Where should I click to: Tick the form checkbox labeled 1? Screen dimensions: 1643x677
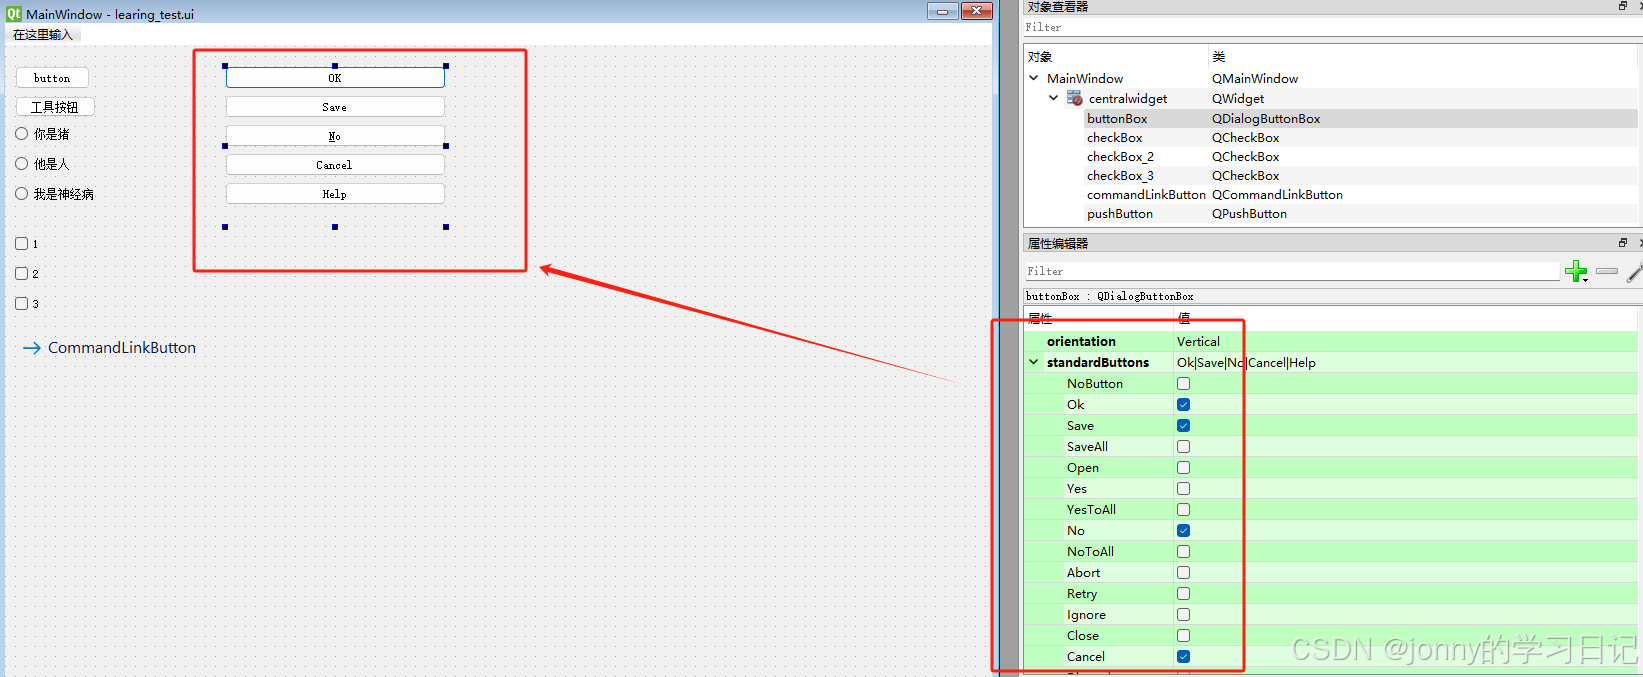[21, 243]
